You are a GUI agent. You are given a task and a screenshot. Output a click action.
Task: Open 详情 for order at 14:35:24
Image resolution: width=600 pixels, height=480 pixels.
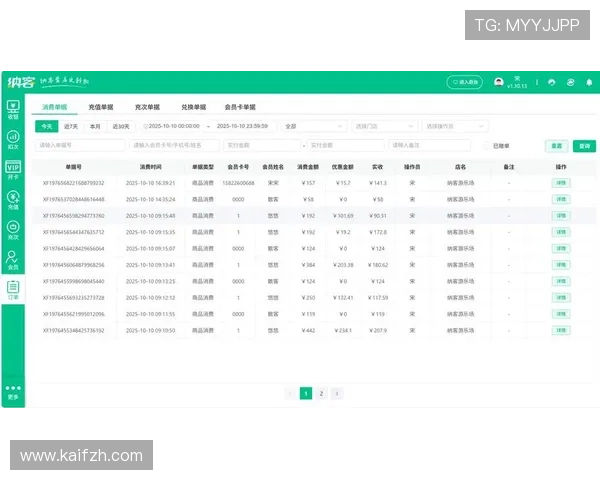coord(561,199)
